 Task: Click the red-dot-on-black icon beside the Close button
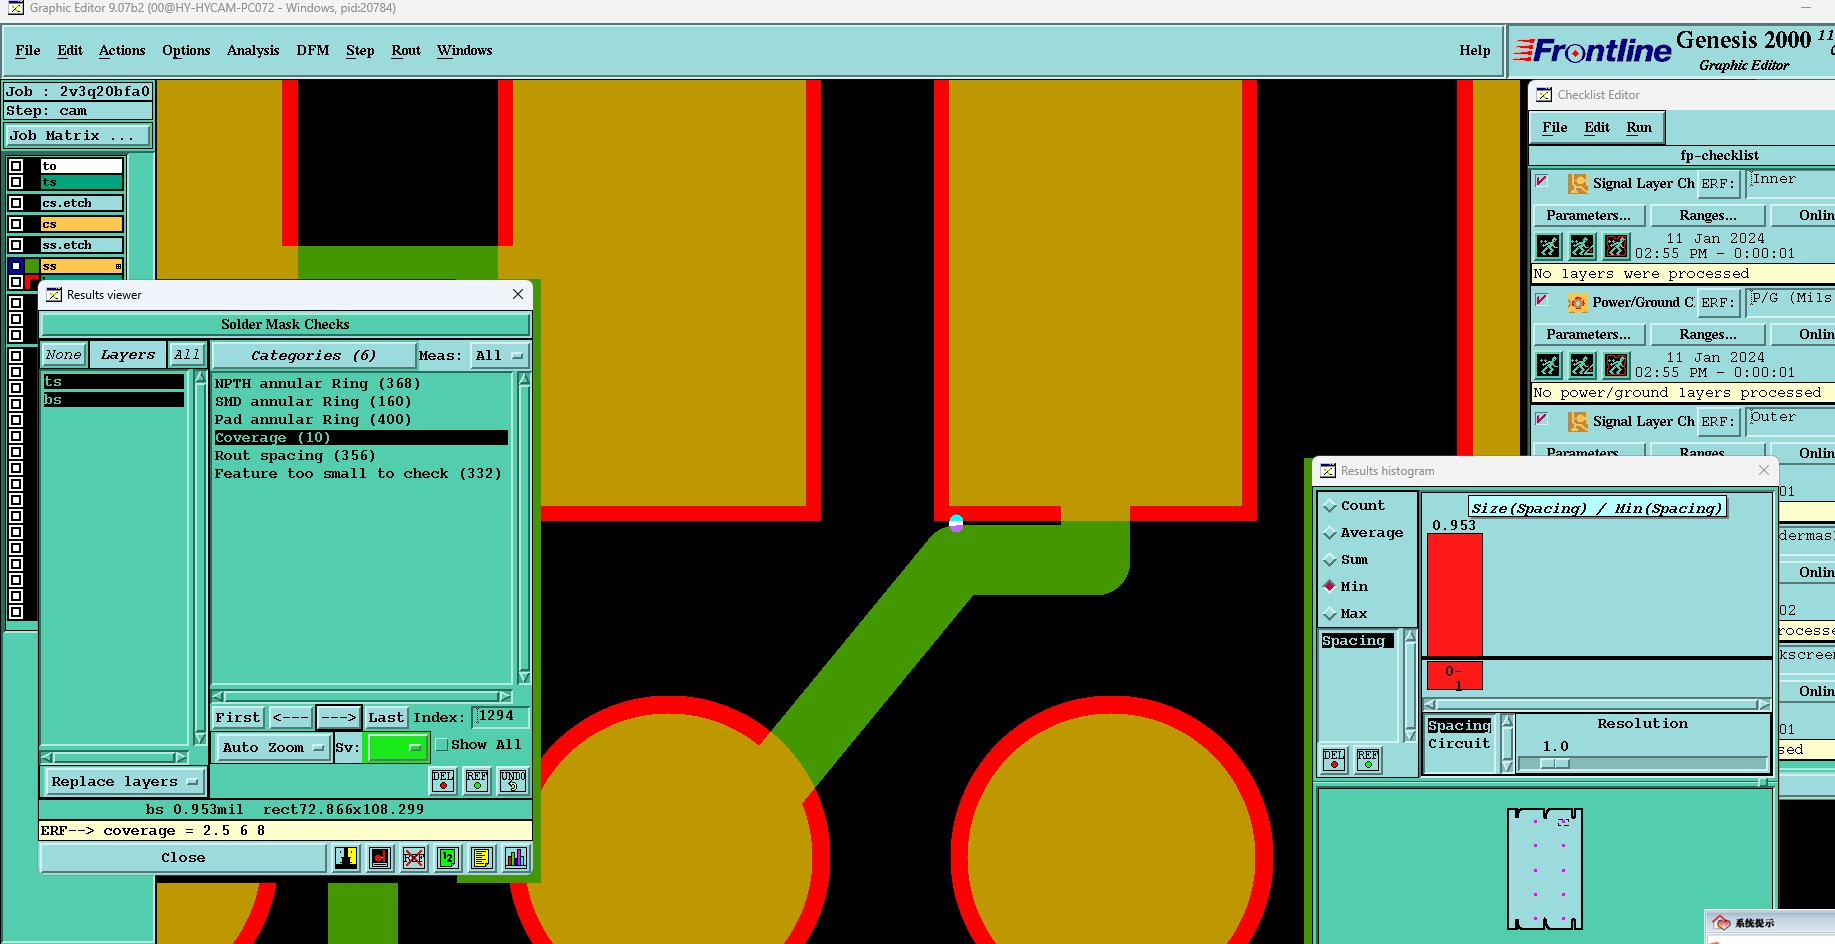(x=380, y=858)
